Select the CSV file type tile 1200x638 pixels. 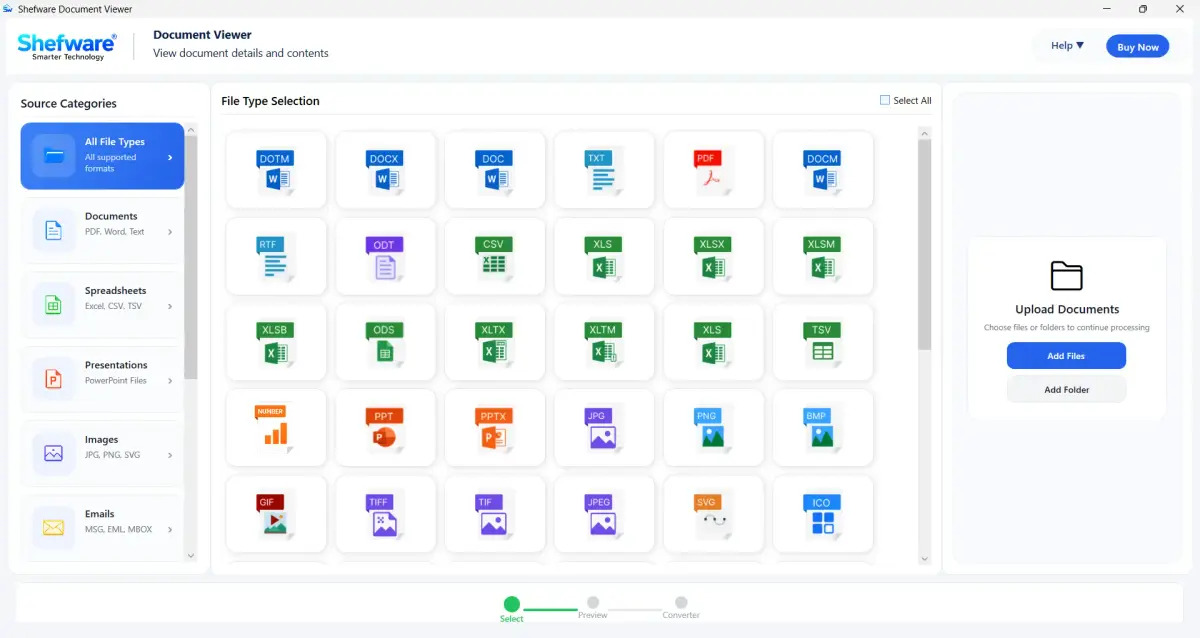[x=495, y=257]
